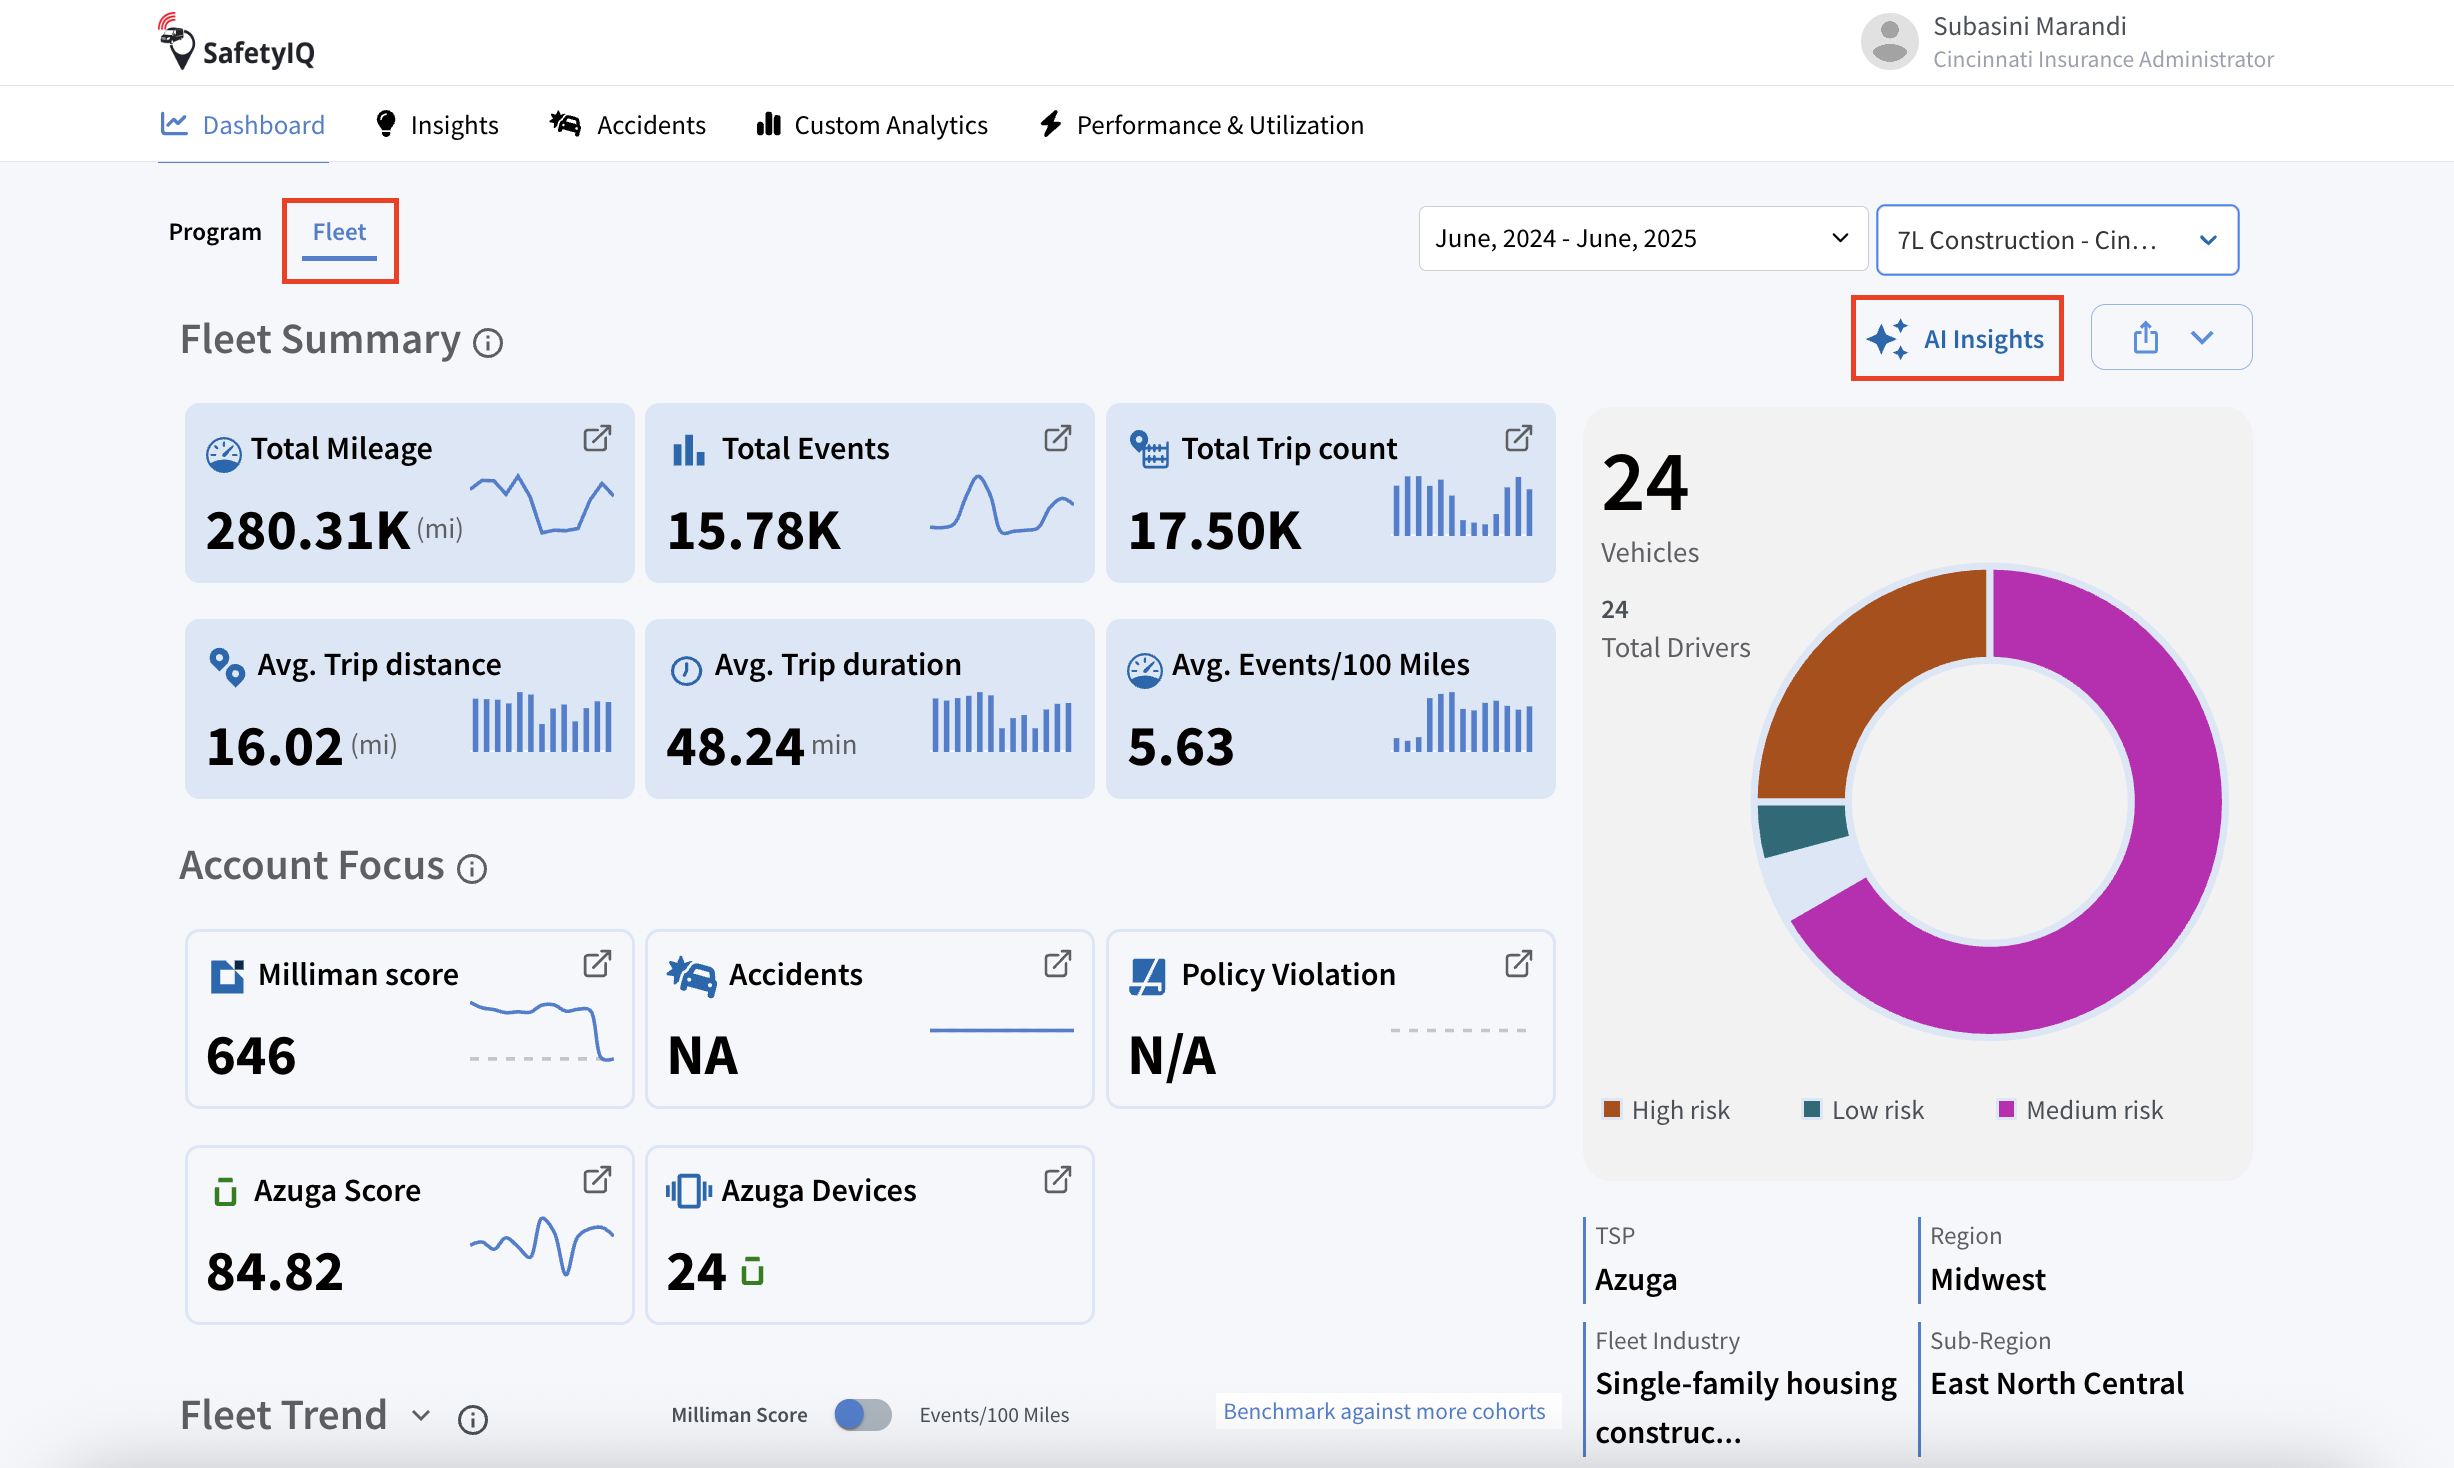Screen dimensions: 2454x1468
Task: Click the Total Drivers label
Action: coord(1676,648)
